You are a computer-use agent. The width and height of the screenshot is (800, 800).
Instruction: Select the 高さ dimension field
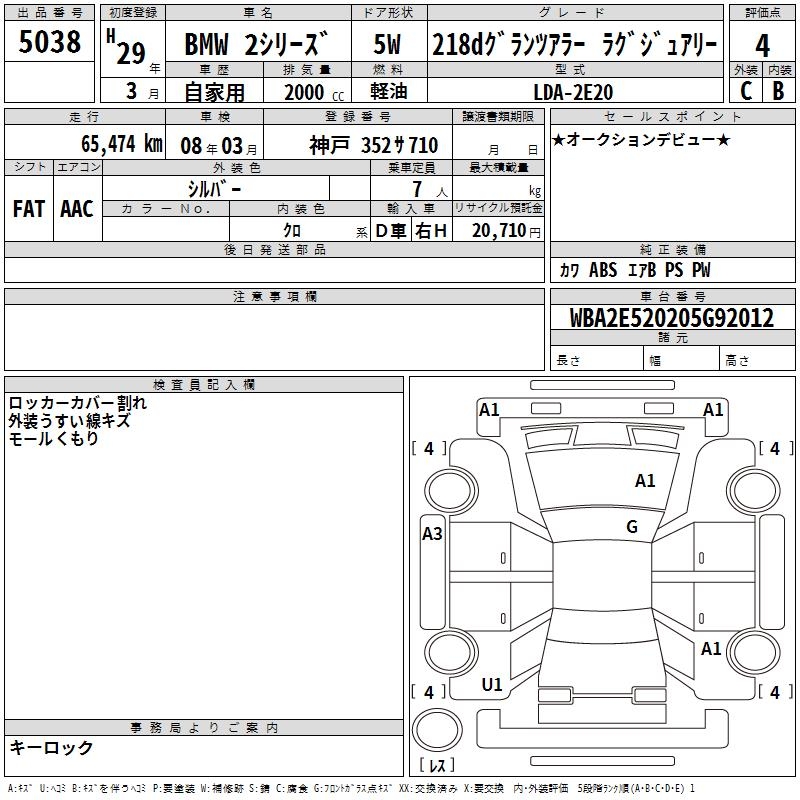click(758, 359)
